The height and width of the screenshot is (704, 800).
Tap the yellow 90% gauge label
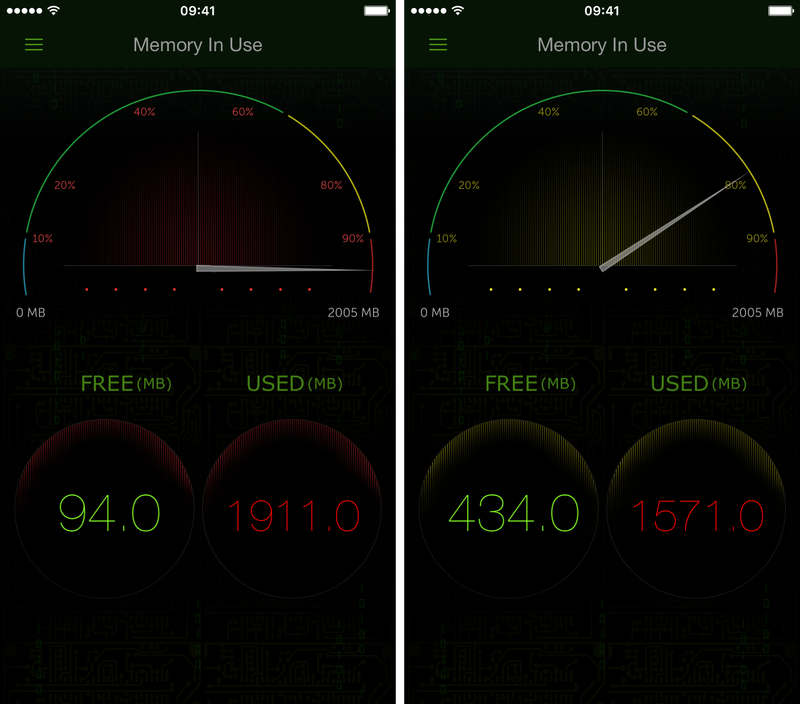tap(757, 238)
